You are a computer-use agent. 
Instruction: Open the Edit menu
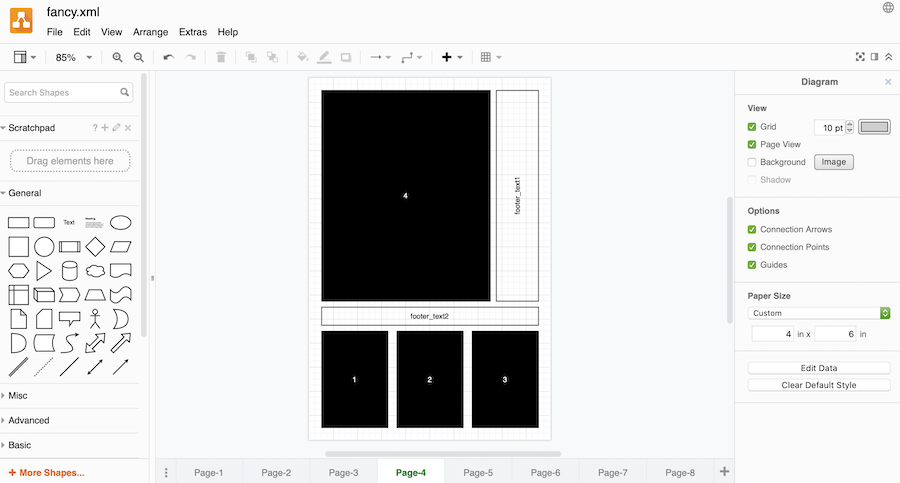click(82, 32)
